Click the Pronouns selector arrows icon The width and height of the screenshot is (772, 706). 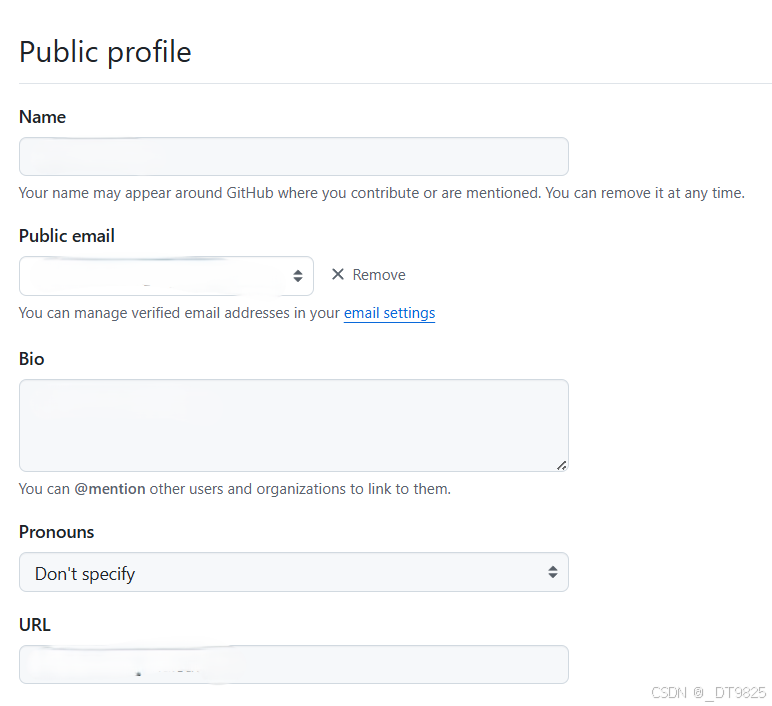coord(552,572)
